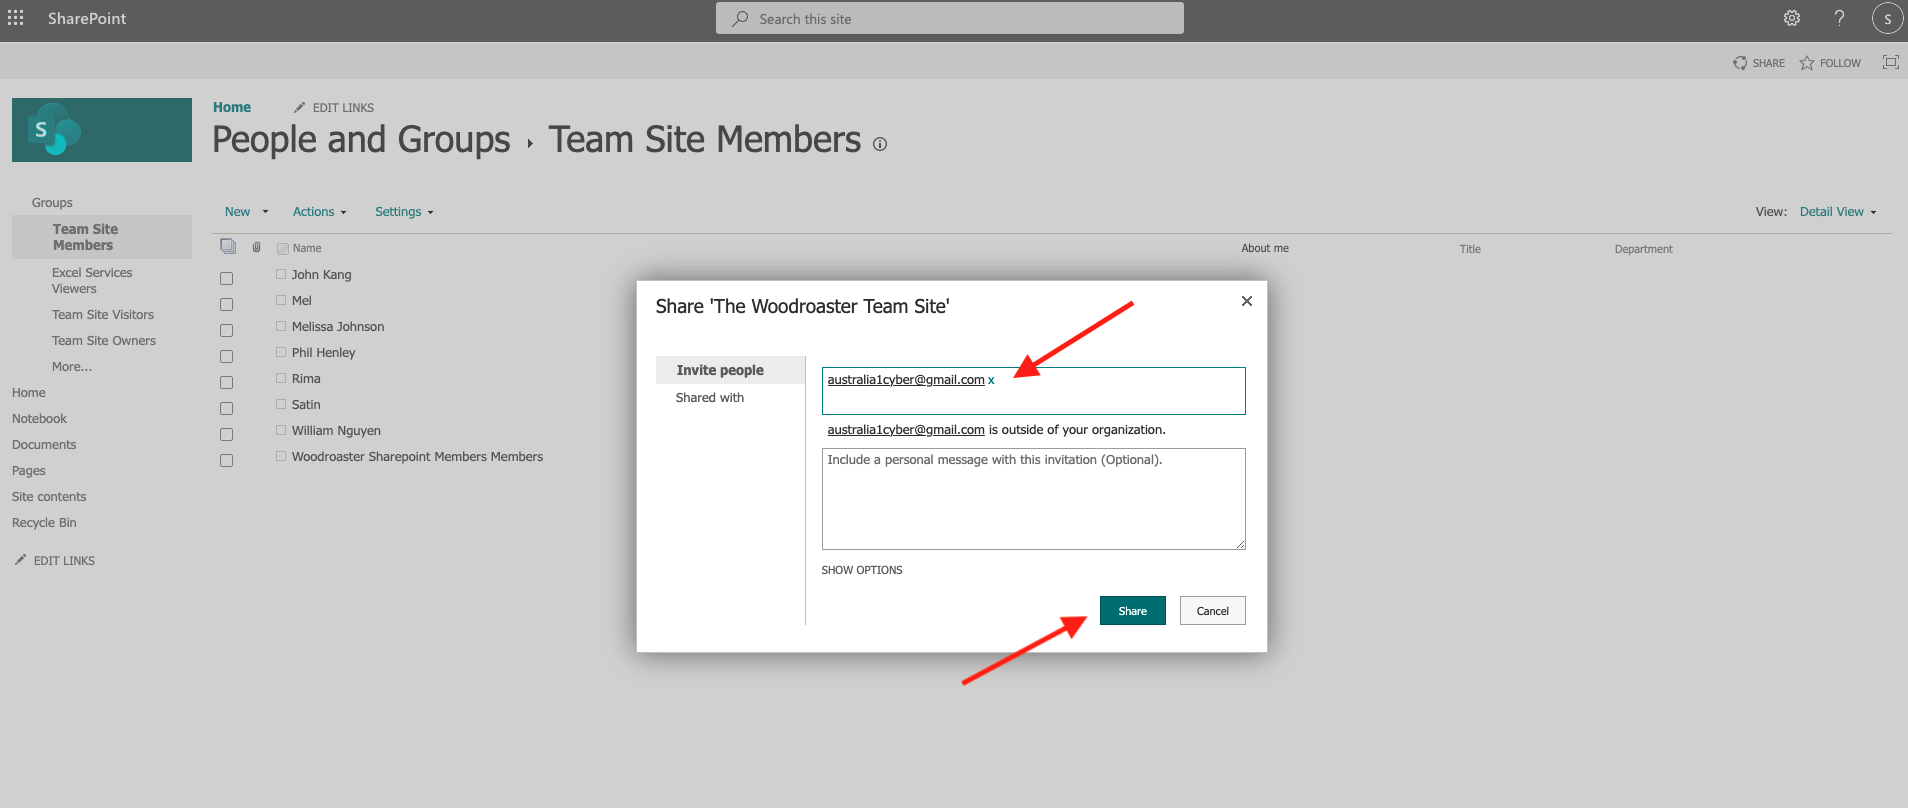Viewport: 1908px width, 808px height.
Task: Click the australia1cyber@gmail.com chip in the invite box
Action: click(x=906, y=380)
